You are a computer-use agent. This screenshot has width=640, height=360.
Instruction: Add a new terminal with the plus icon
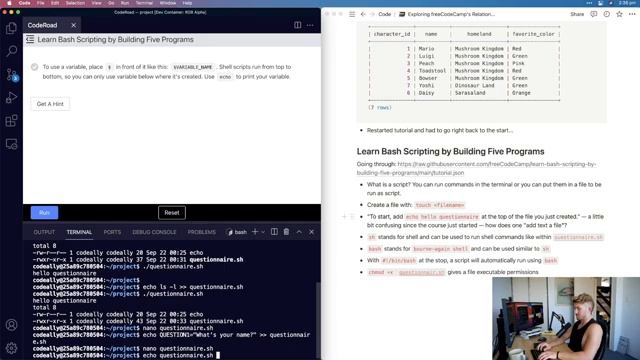pyautogui.click(x=255, y=232)
